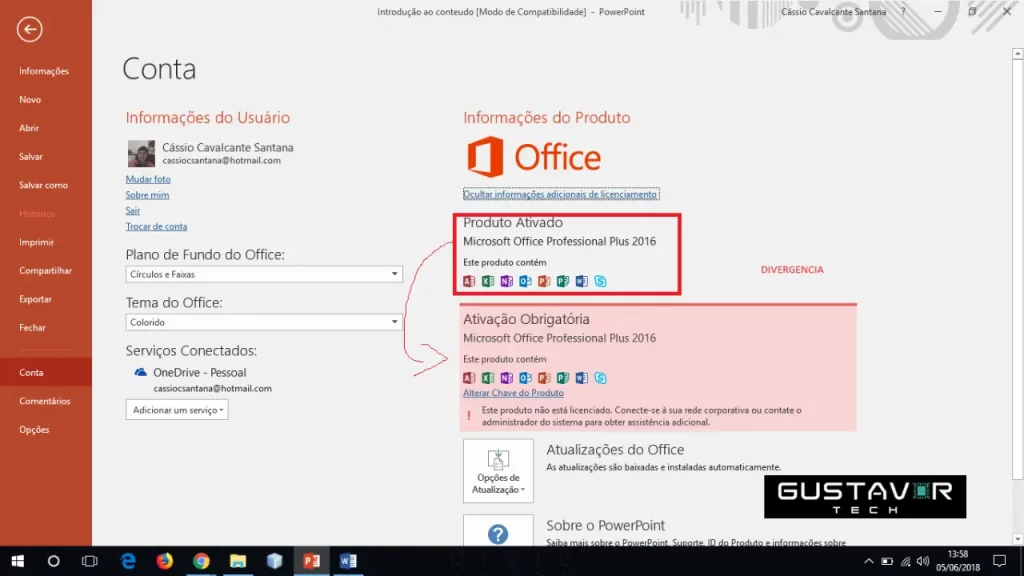Click the Publisher icon under Produto Ativado
Screen dimensions: 1024x576
(x=563, y=281)
